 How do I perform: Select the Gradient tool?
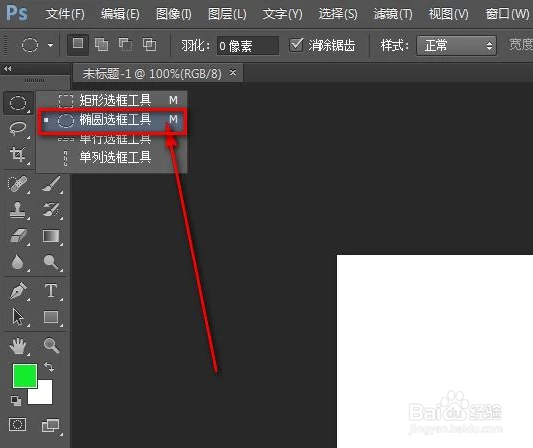click(x=51, y=236)
